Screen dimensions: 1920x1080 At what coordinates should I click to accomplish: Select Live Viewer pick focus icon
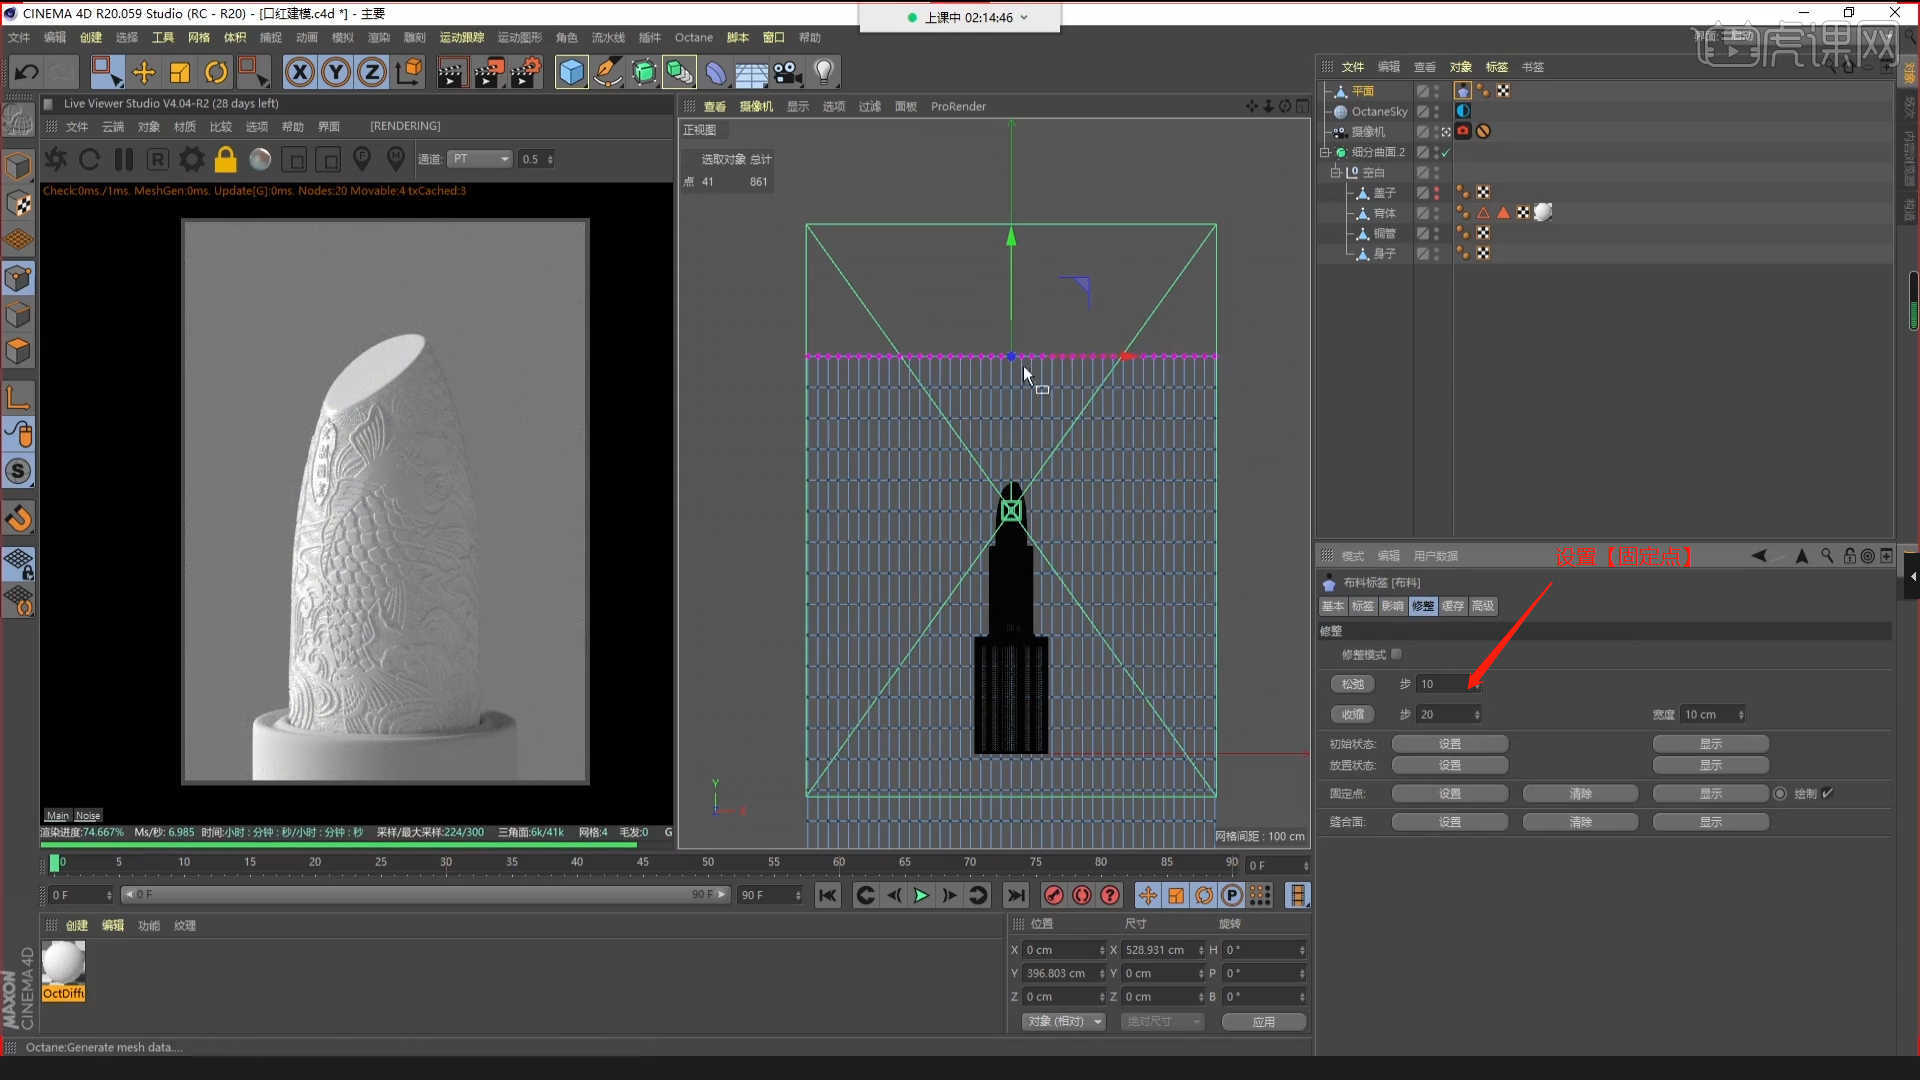click(x=362, y=159)
